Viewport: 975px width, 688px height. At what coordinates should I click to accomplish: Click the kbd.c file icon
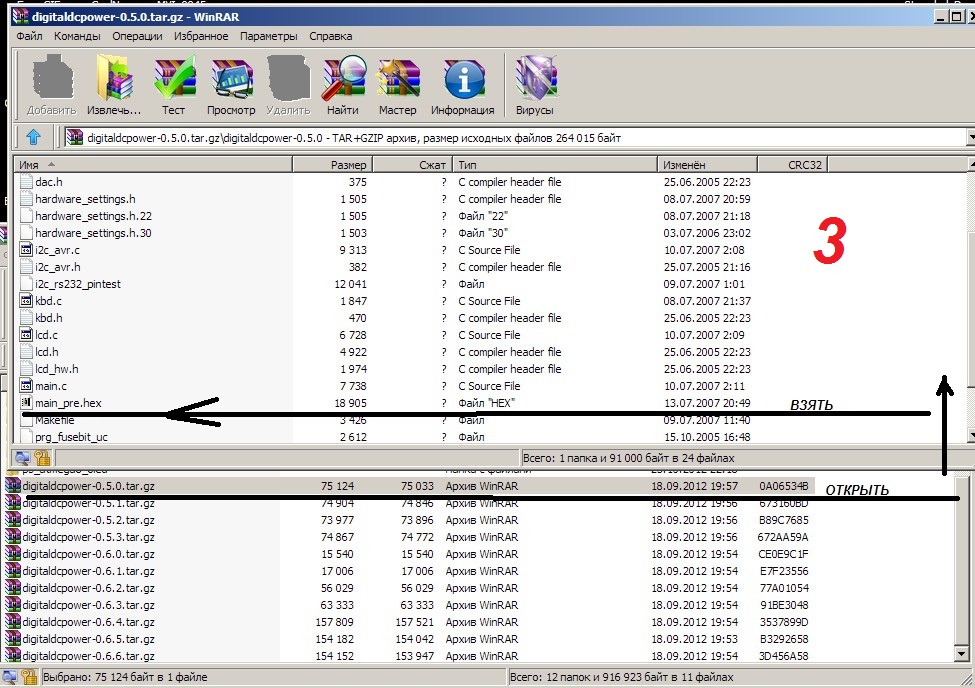tap(26, 301)
